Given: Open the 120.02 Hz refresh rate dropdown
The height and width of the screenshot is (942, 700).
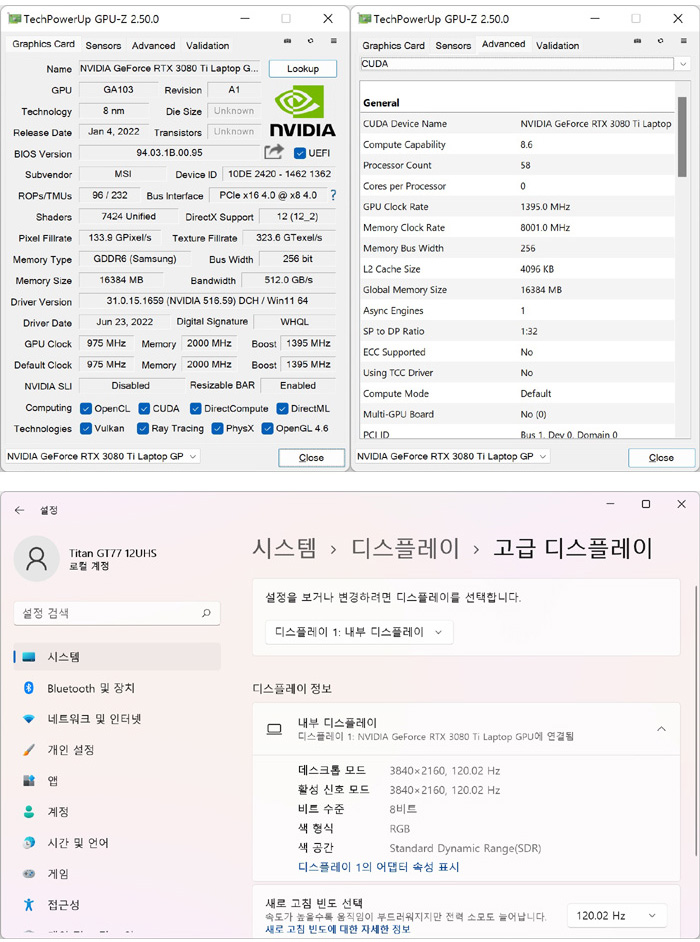Looking at the screenshot, I should point(617,916).
